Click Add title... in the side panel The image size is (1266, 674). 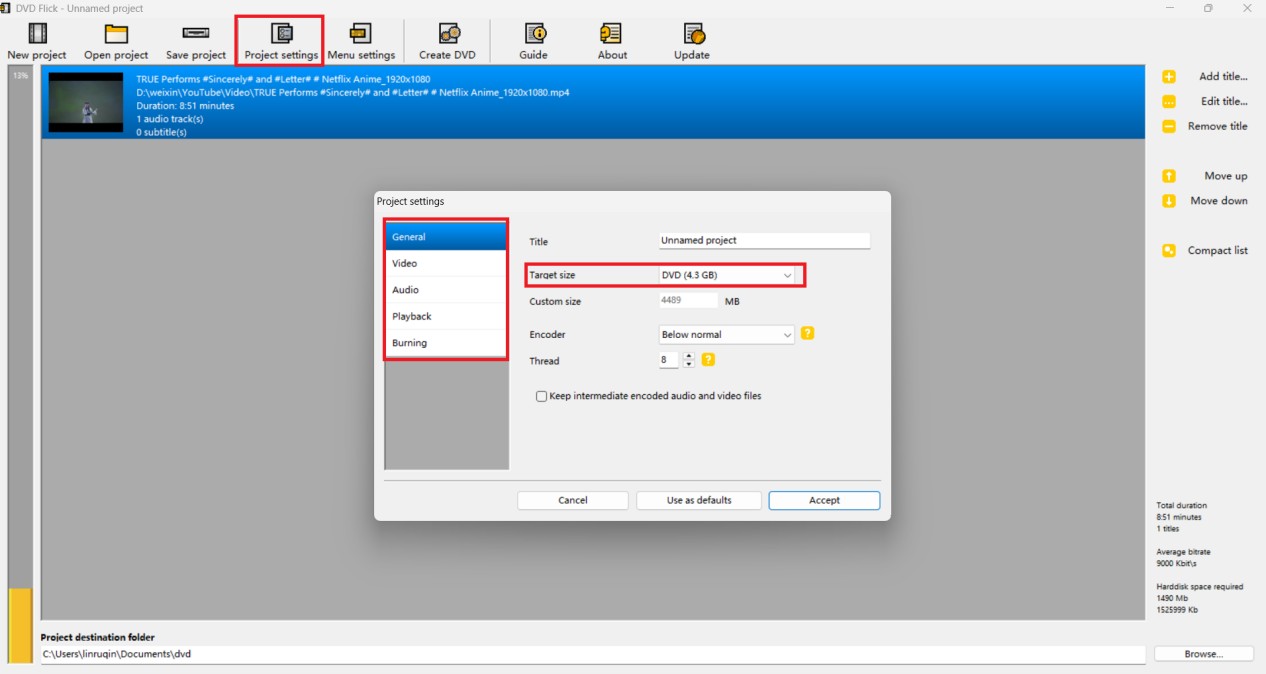tap(1223, 76)
